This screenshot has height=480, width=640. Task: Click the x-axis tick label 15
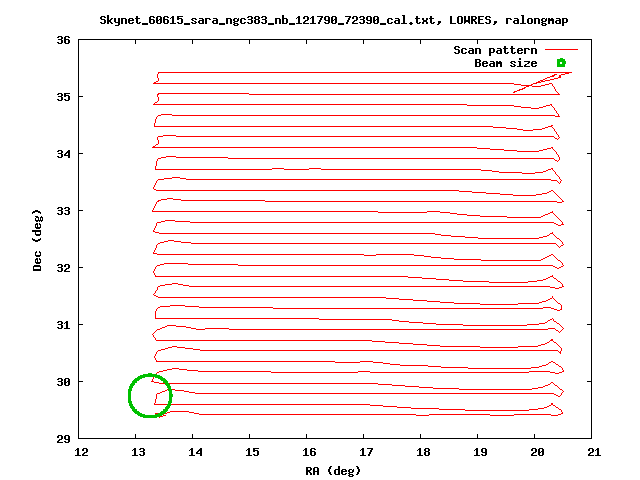tap(252, 452)
